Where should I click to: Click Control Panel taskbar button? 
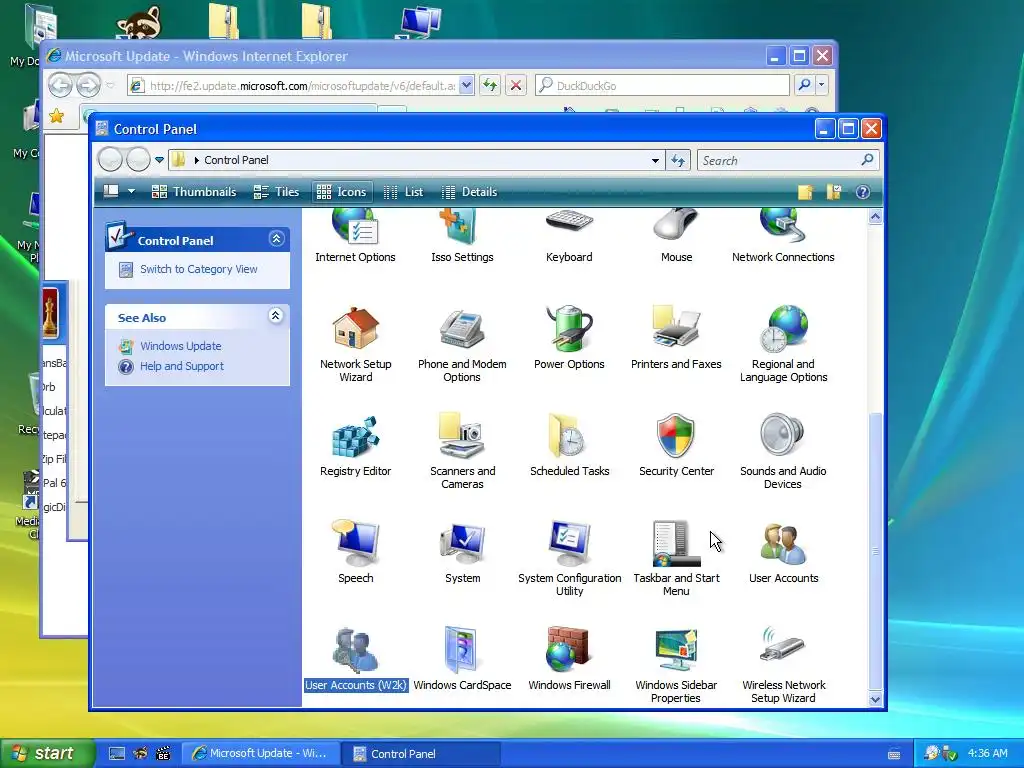[x=421, y=754]
